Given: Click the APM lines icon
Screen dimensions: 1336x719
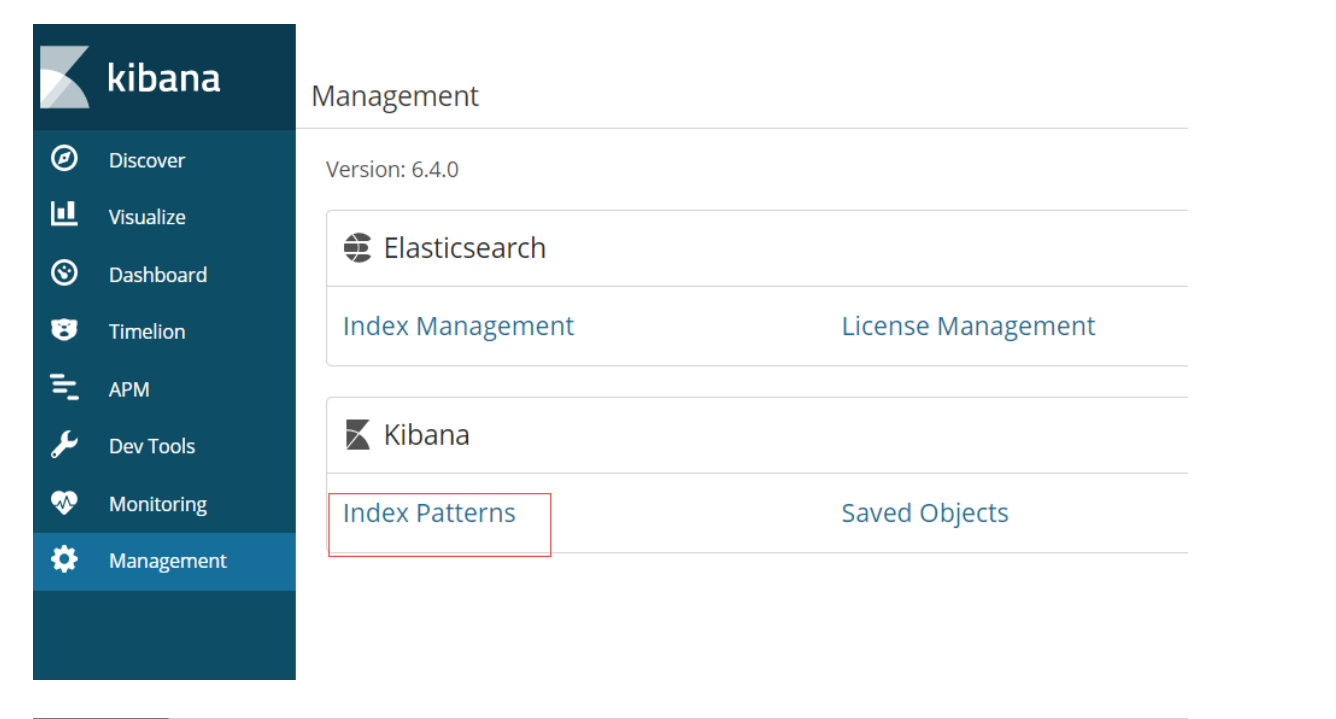Looking at the screenshot, I should click(x=64, y=388).
